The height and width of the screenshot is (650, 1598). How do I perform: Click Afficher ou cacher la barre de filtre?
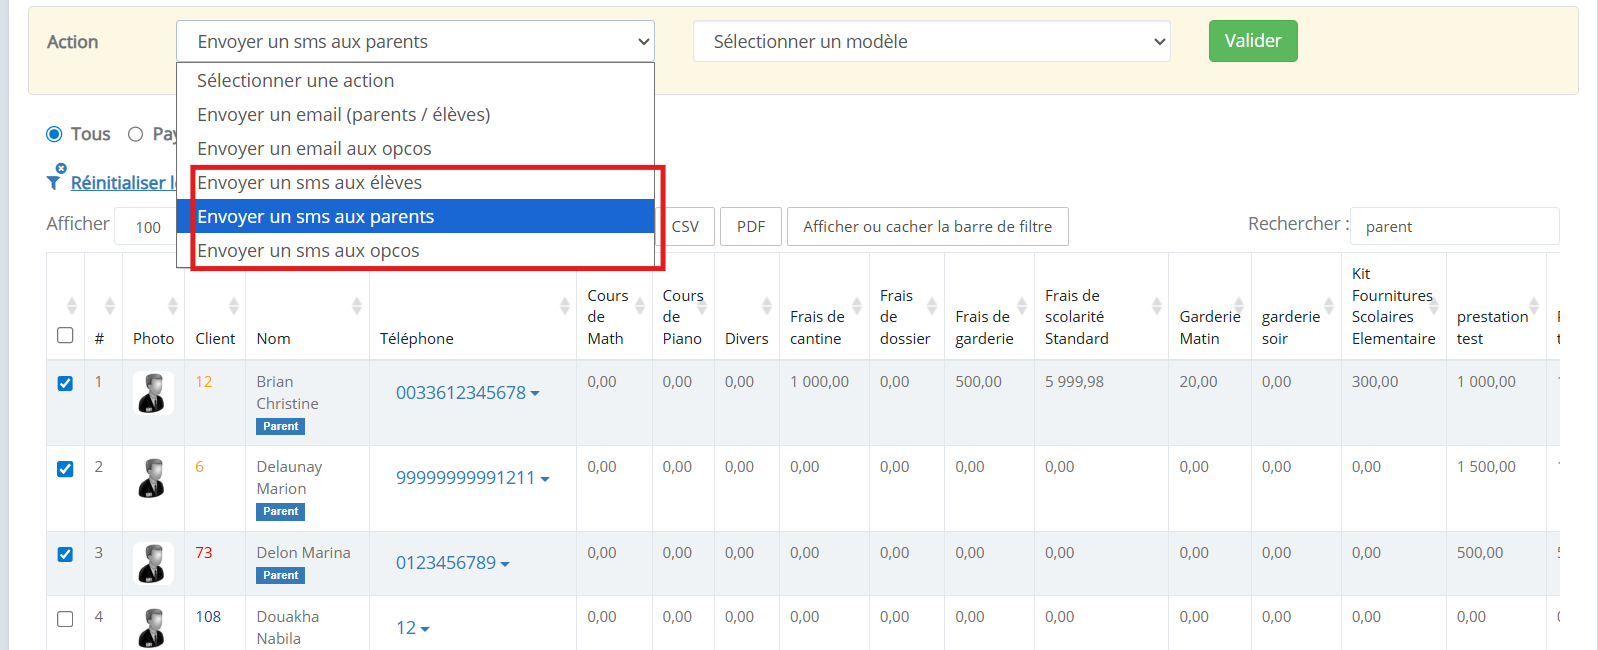click(x=927, y=227)
